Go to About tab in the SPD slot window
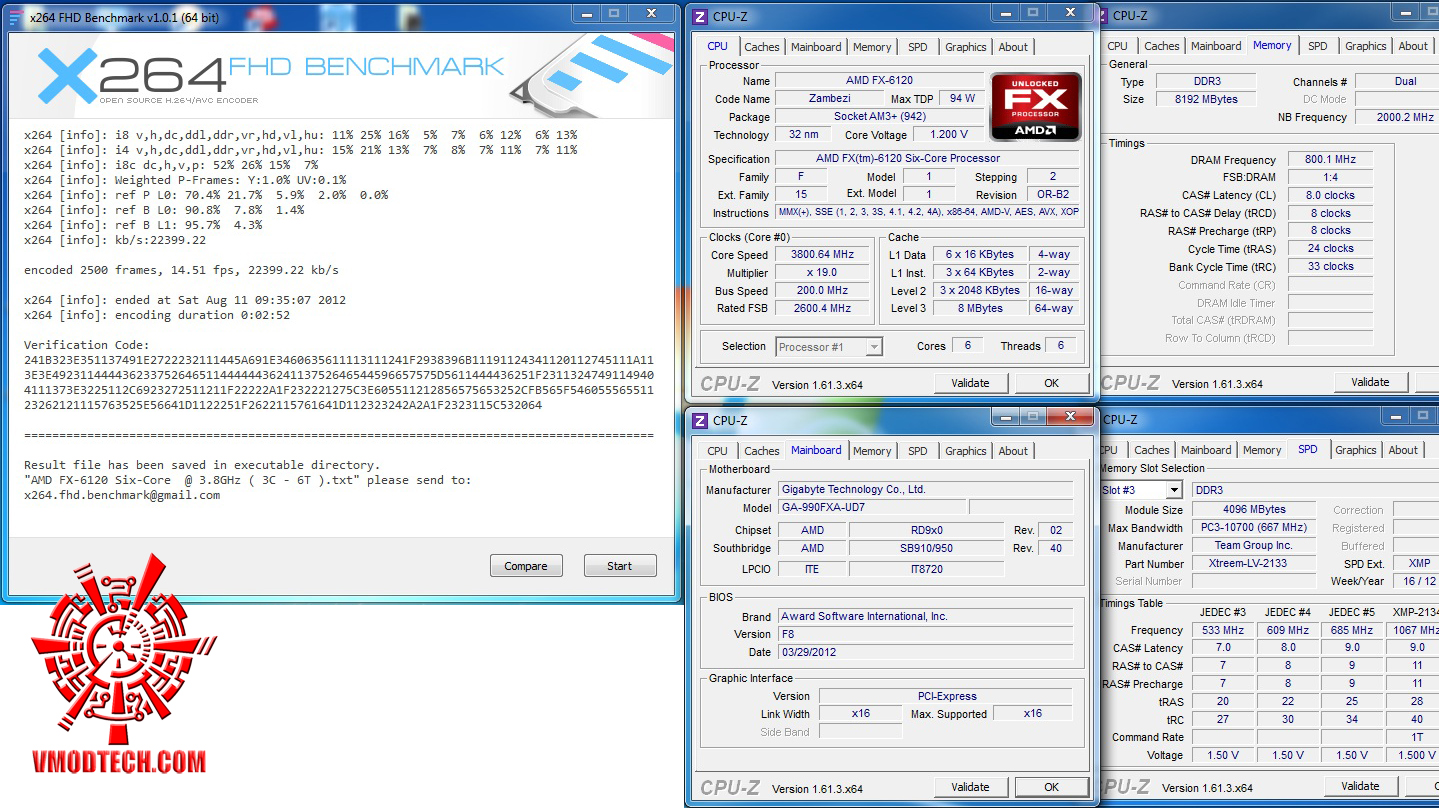This screenshot has height=808, width=1439. [x=1403, y=450]
